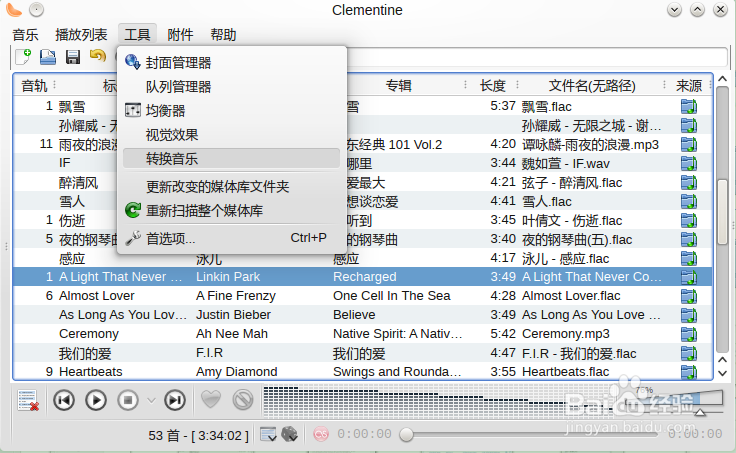Screen dimensions: 736x453
Task: Click the source icon for 叶倩文 - 伤逝.flac row
Action: click(689, 221)
